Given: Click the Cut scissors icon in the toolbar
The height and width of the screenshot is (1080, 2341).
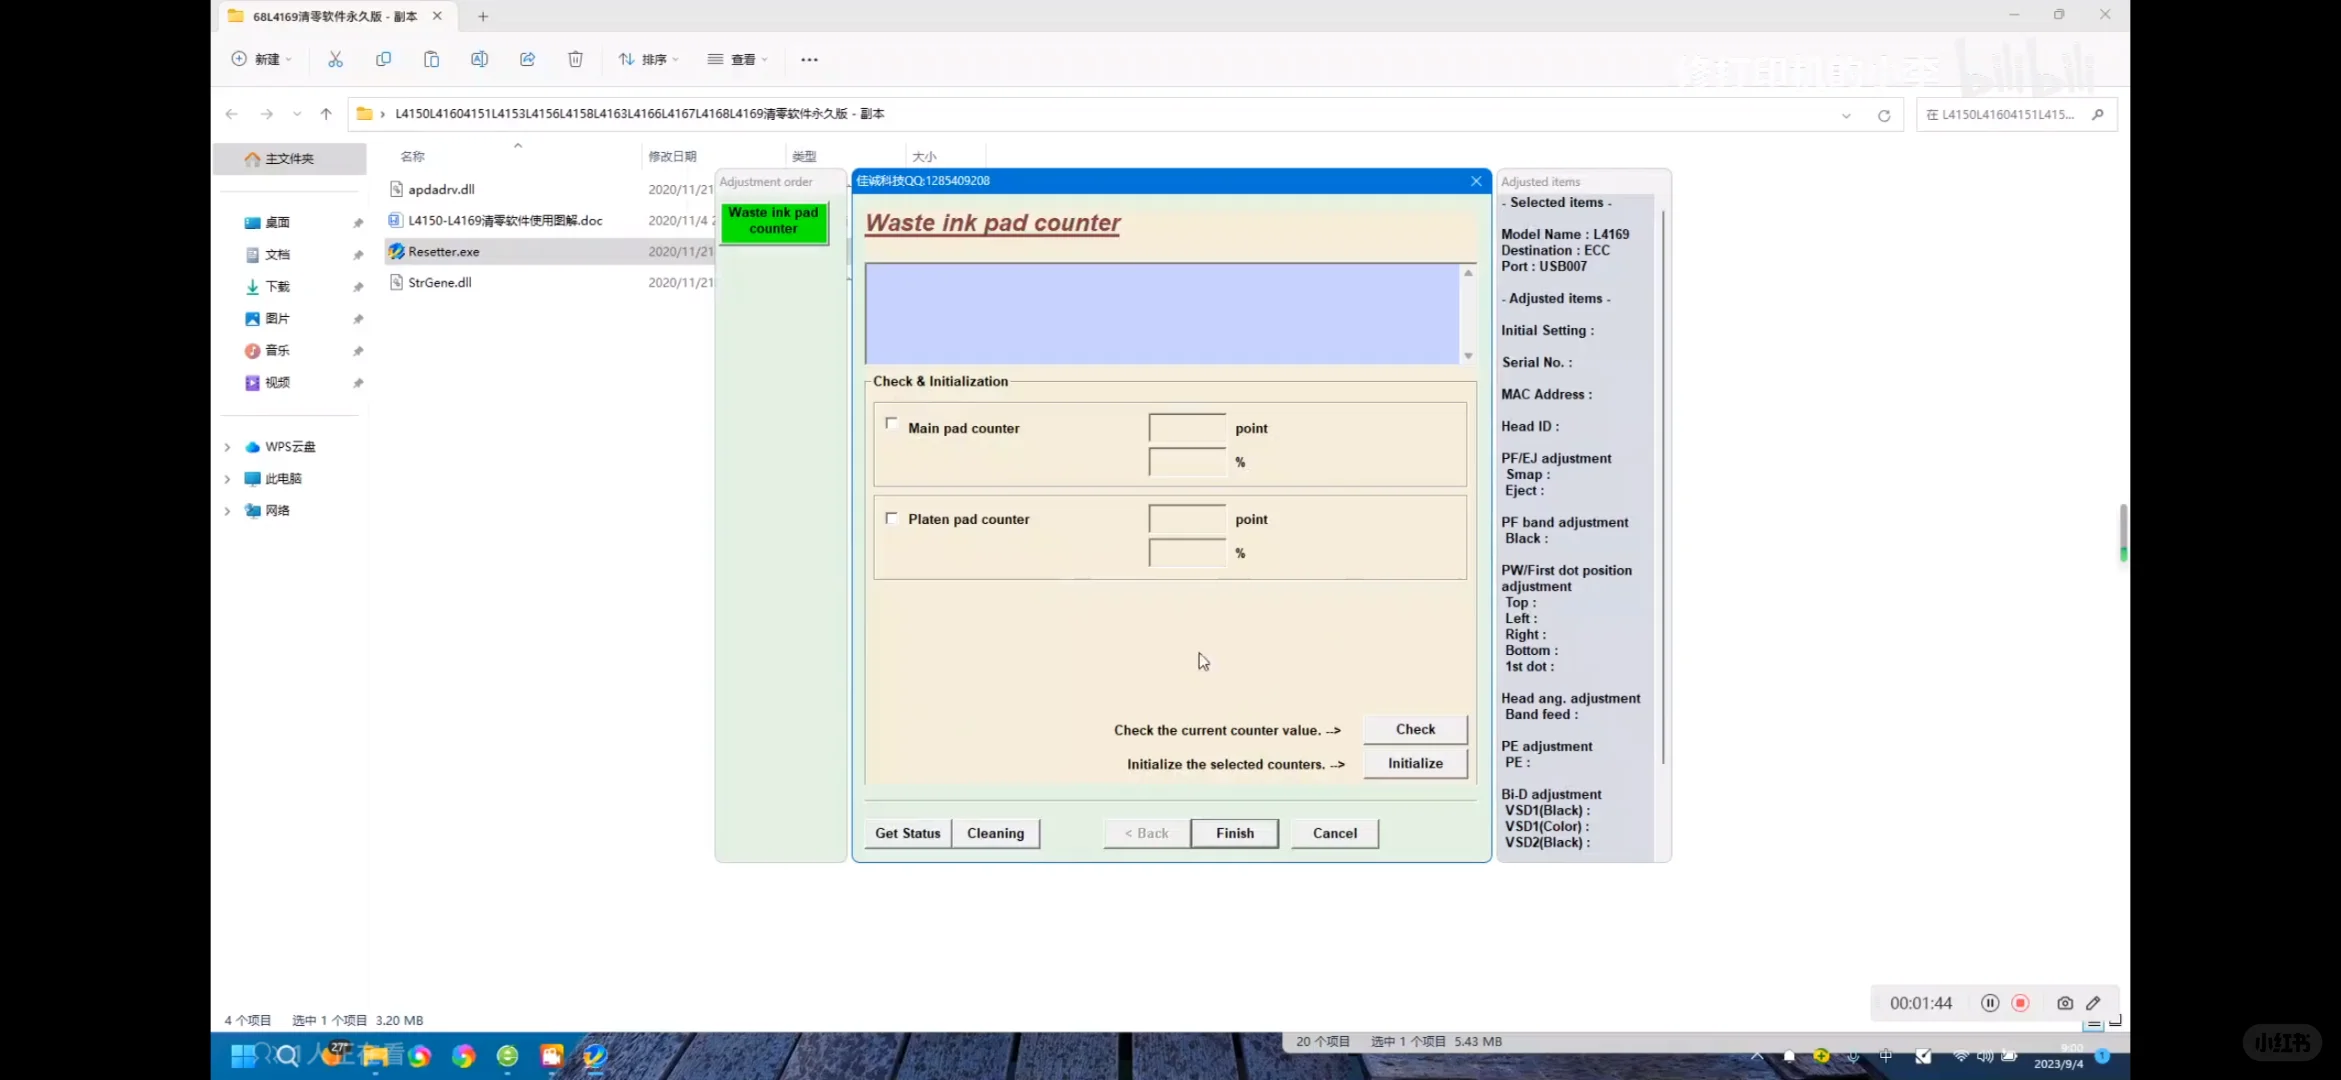Looking at the screenshot, I should (335, 59).
